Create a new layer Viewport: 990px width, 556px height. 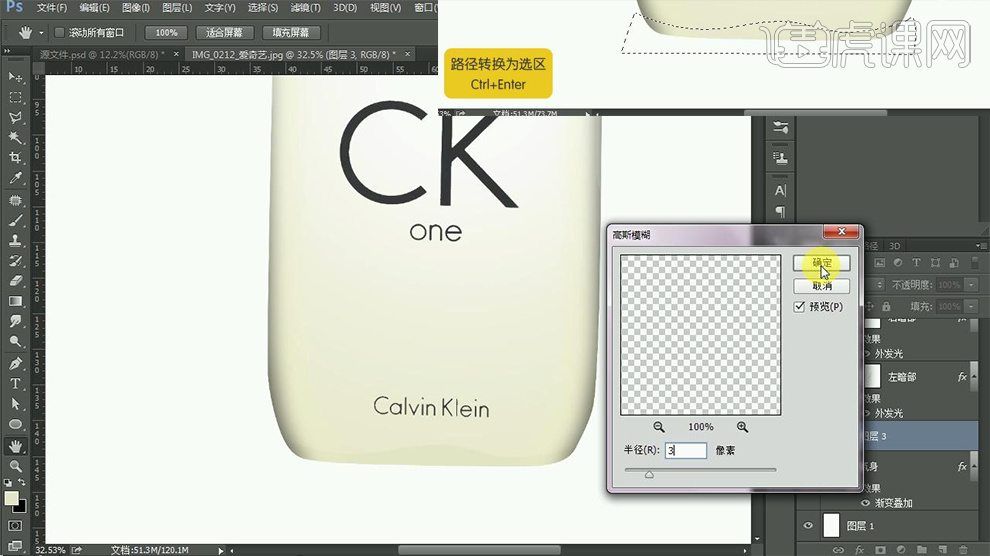pyautogui.click(x=943, y=550)
